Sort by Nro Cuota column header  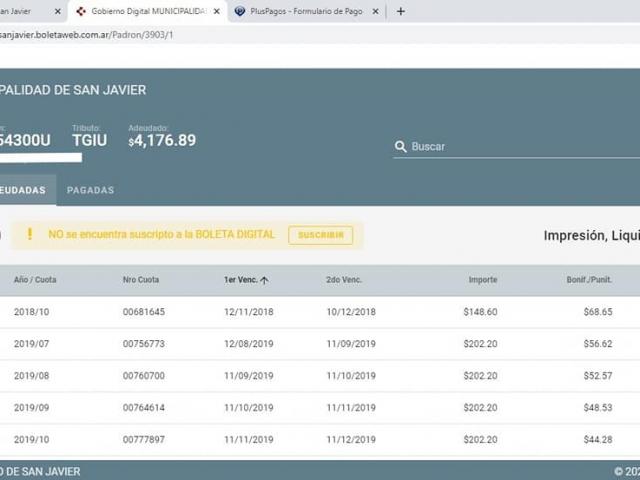(x=141, y=280)
